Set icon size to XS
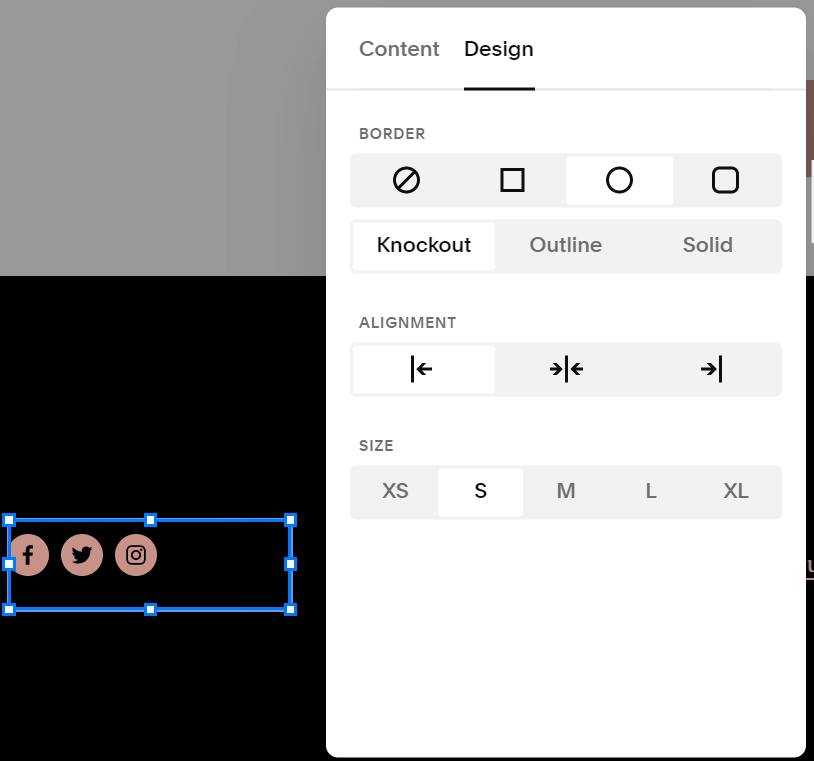The width and height of the screenshot is (814, 761). pyautogui.click(x=395, y=492)
